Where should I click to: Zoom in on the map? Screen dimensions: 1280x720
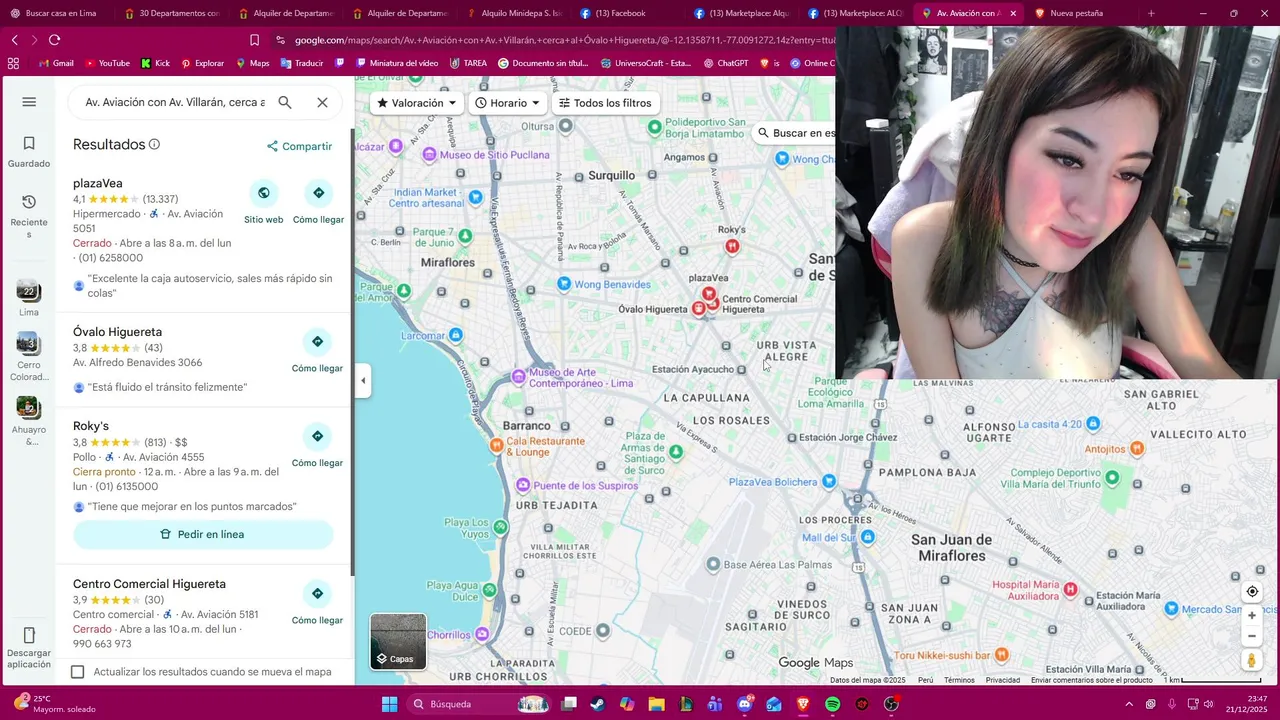click(1251, 615)
